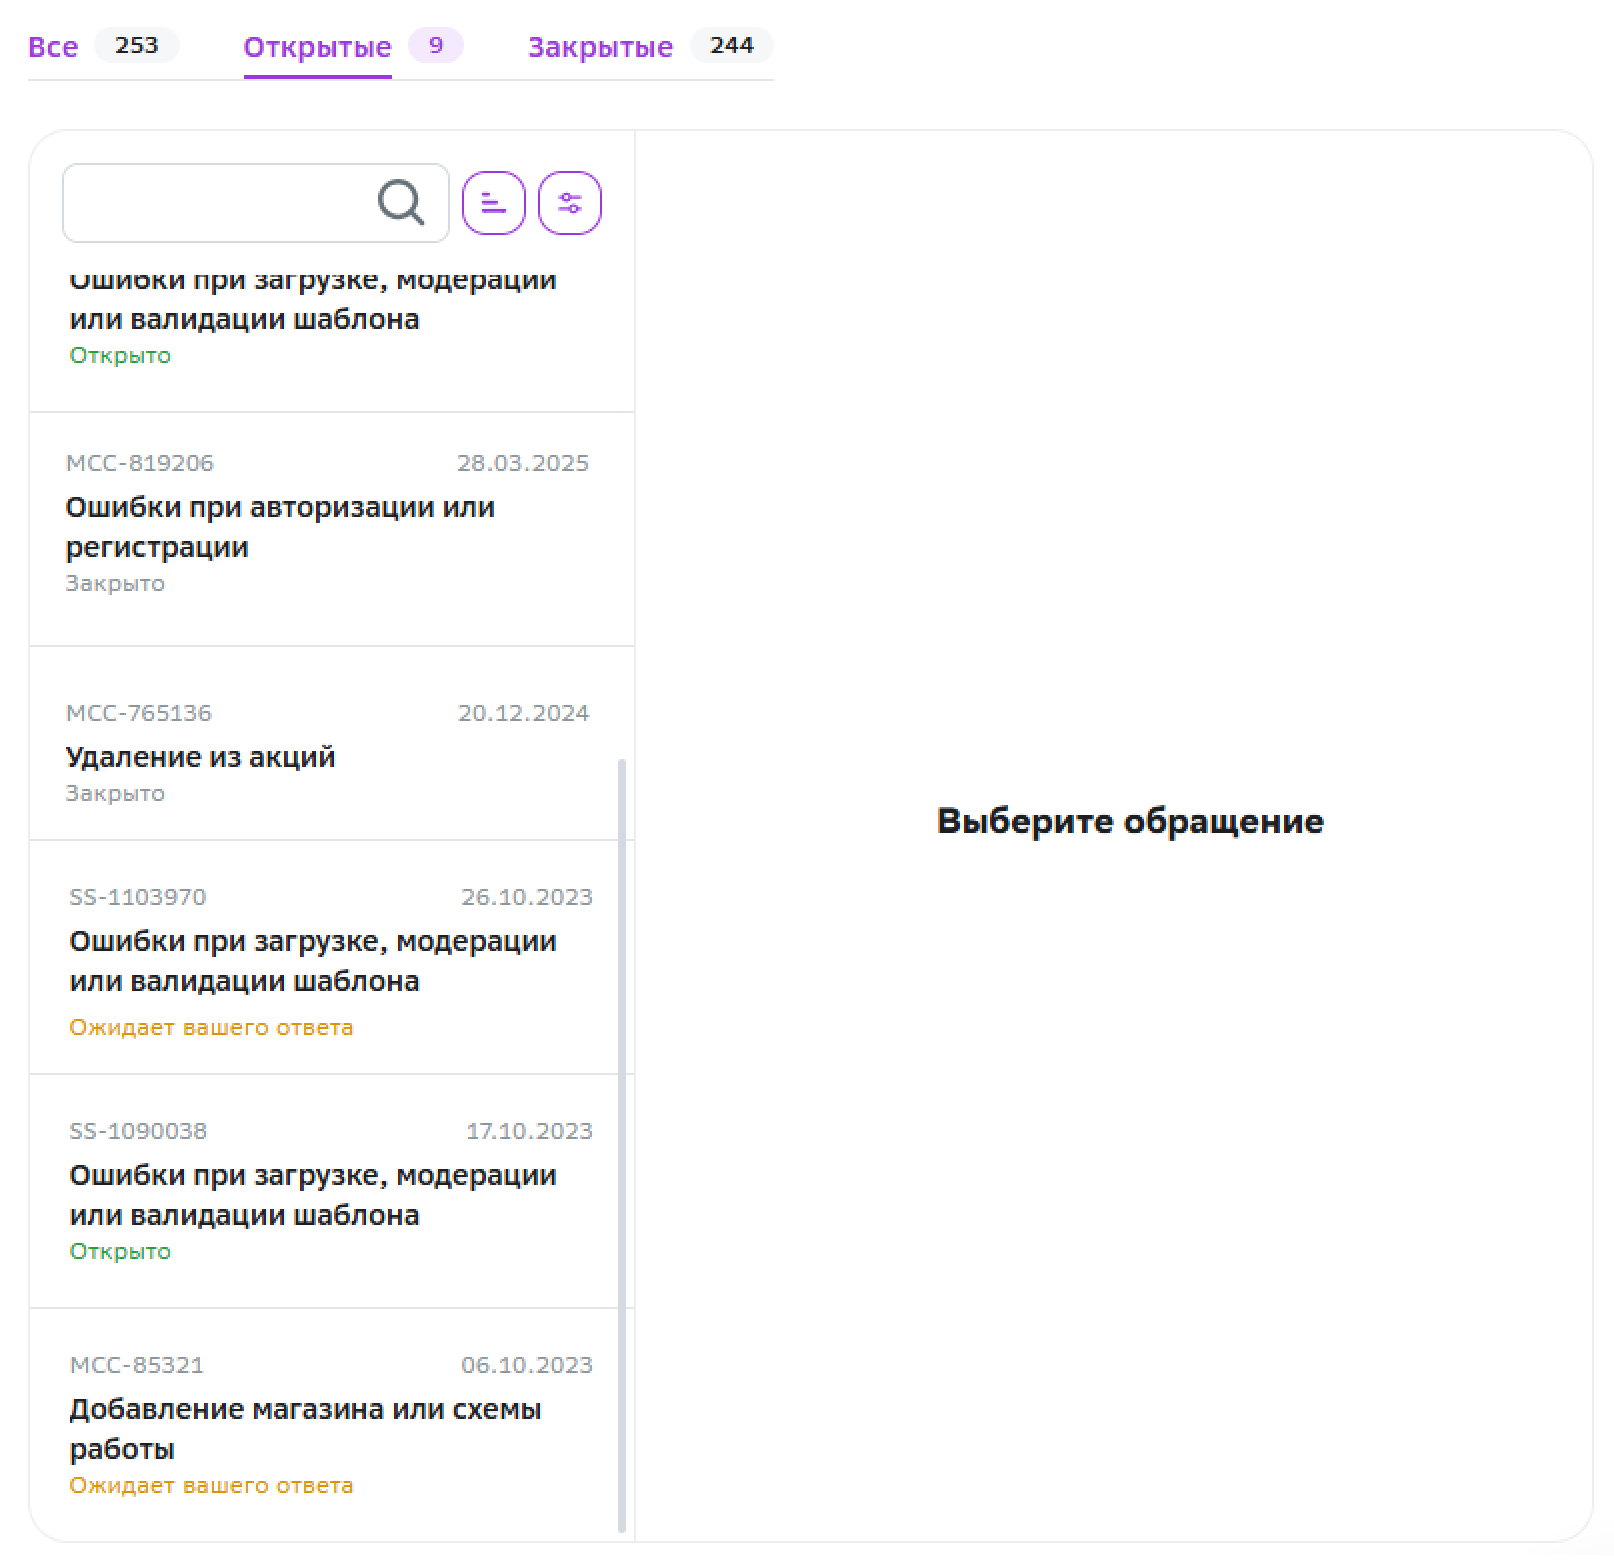Image resolution: width=1614 pixels, height=1560 pixels.
Task: Select the Открытые tab
Action: coord(317,47)
